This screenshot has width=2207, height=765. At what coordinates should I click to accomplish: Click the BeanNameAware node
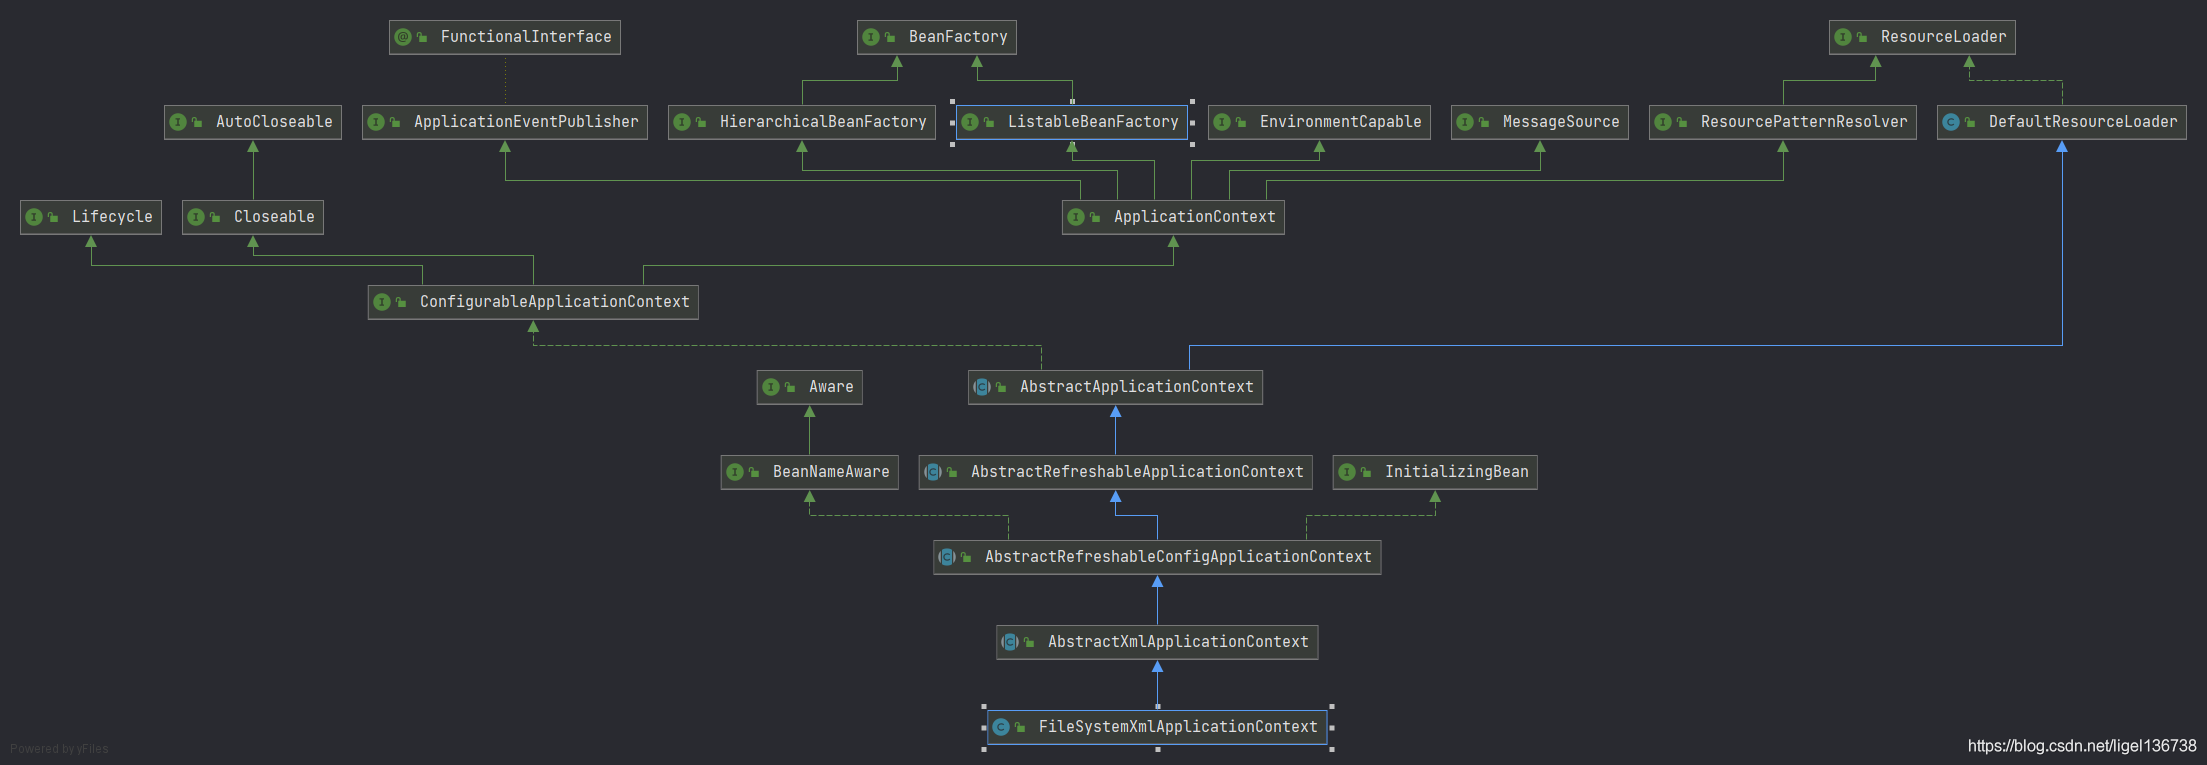[810, 472]
